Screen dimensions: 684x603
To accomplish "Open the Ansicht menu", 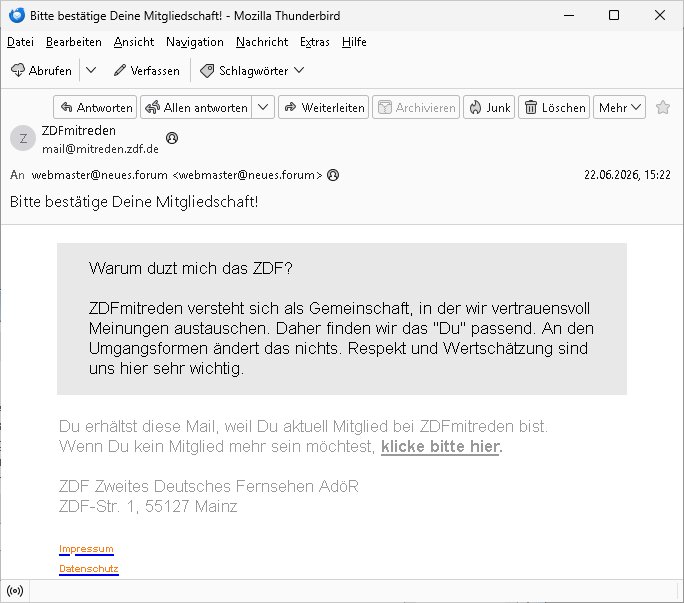I will click(134, 42).
